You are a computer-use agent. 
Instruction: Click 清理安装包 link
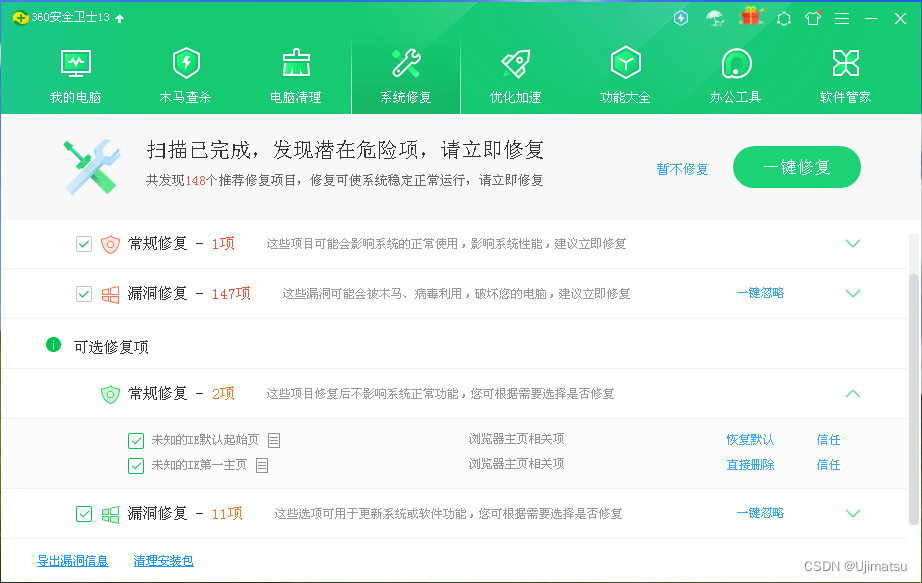pos(163,561)
